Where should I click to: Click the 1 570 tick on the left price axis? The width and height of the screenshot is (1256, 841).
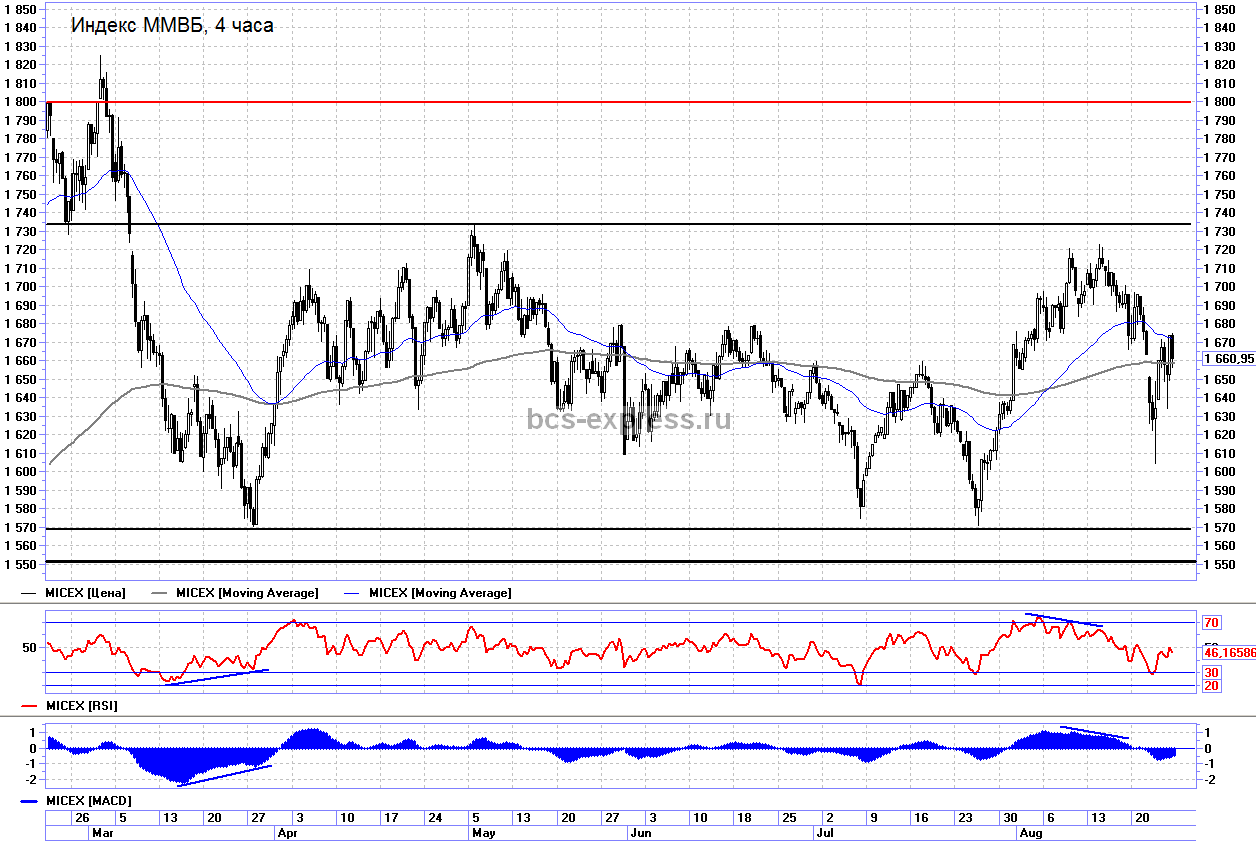[x=20, y=528]
